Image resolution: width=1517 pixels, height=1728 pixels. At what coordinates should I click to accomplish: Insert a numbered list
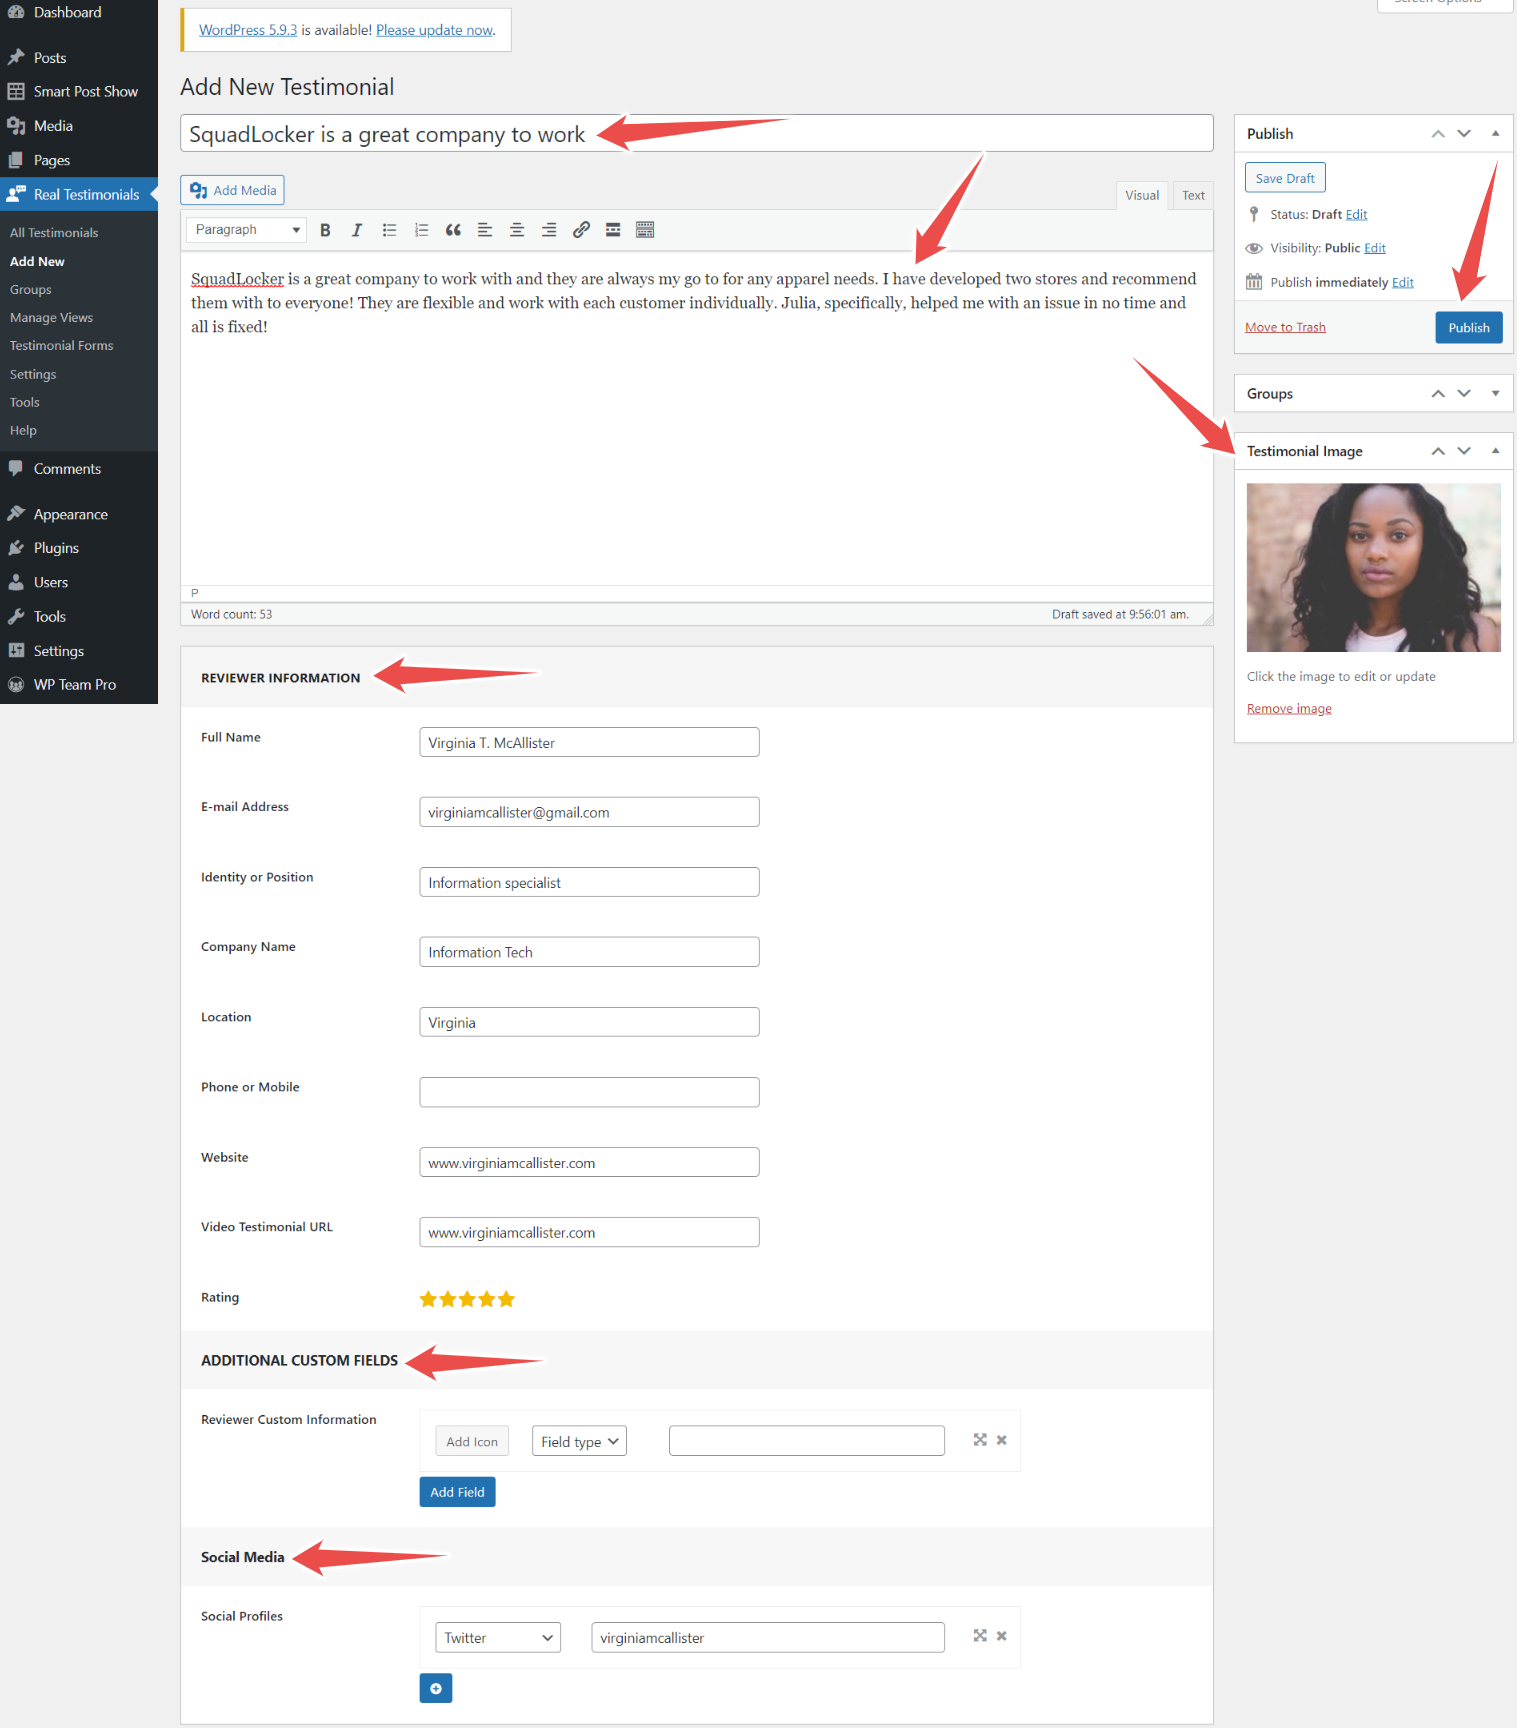[x=421, y=230]
